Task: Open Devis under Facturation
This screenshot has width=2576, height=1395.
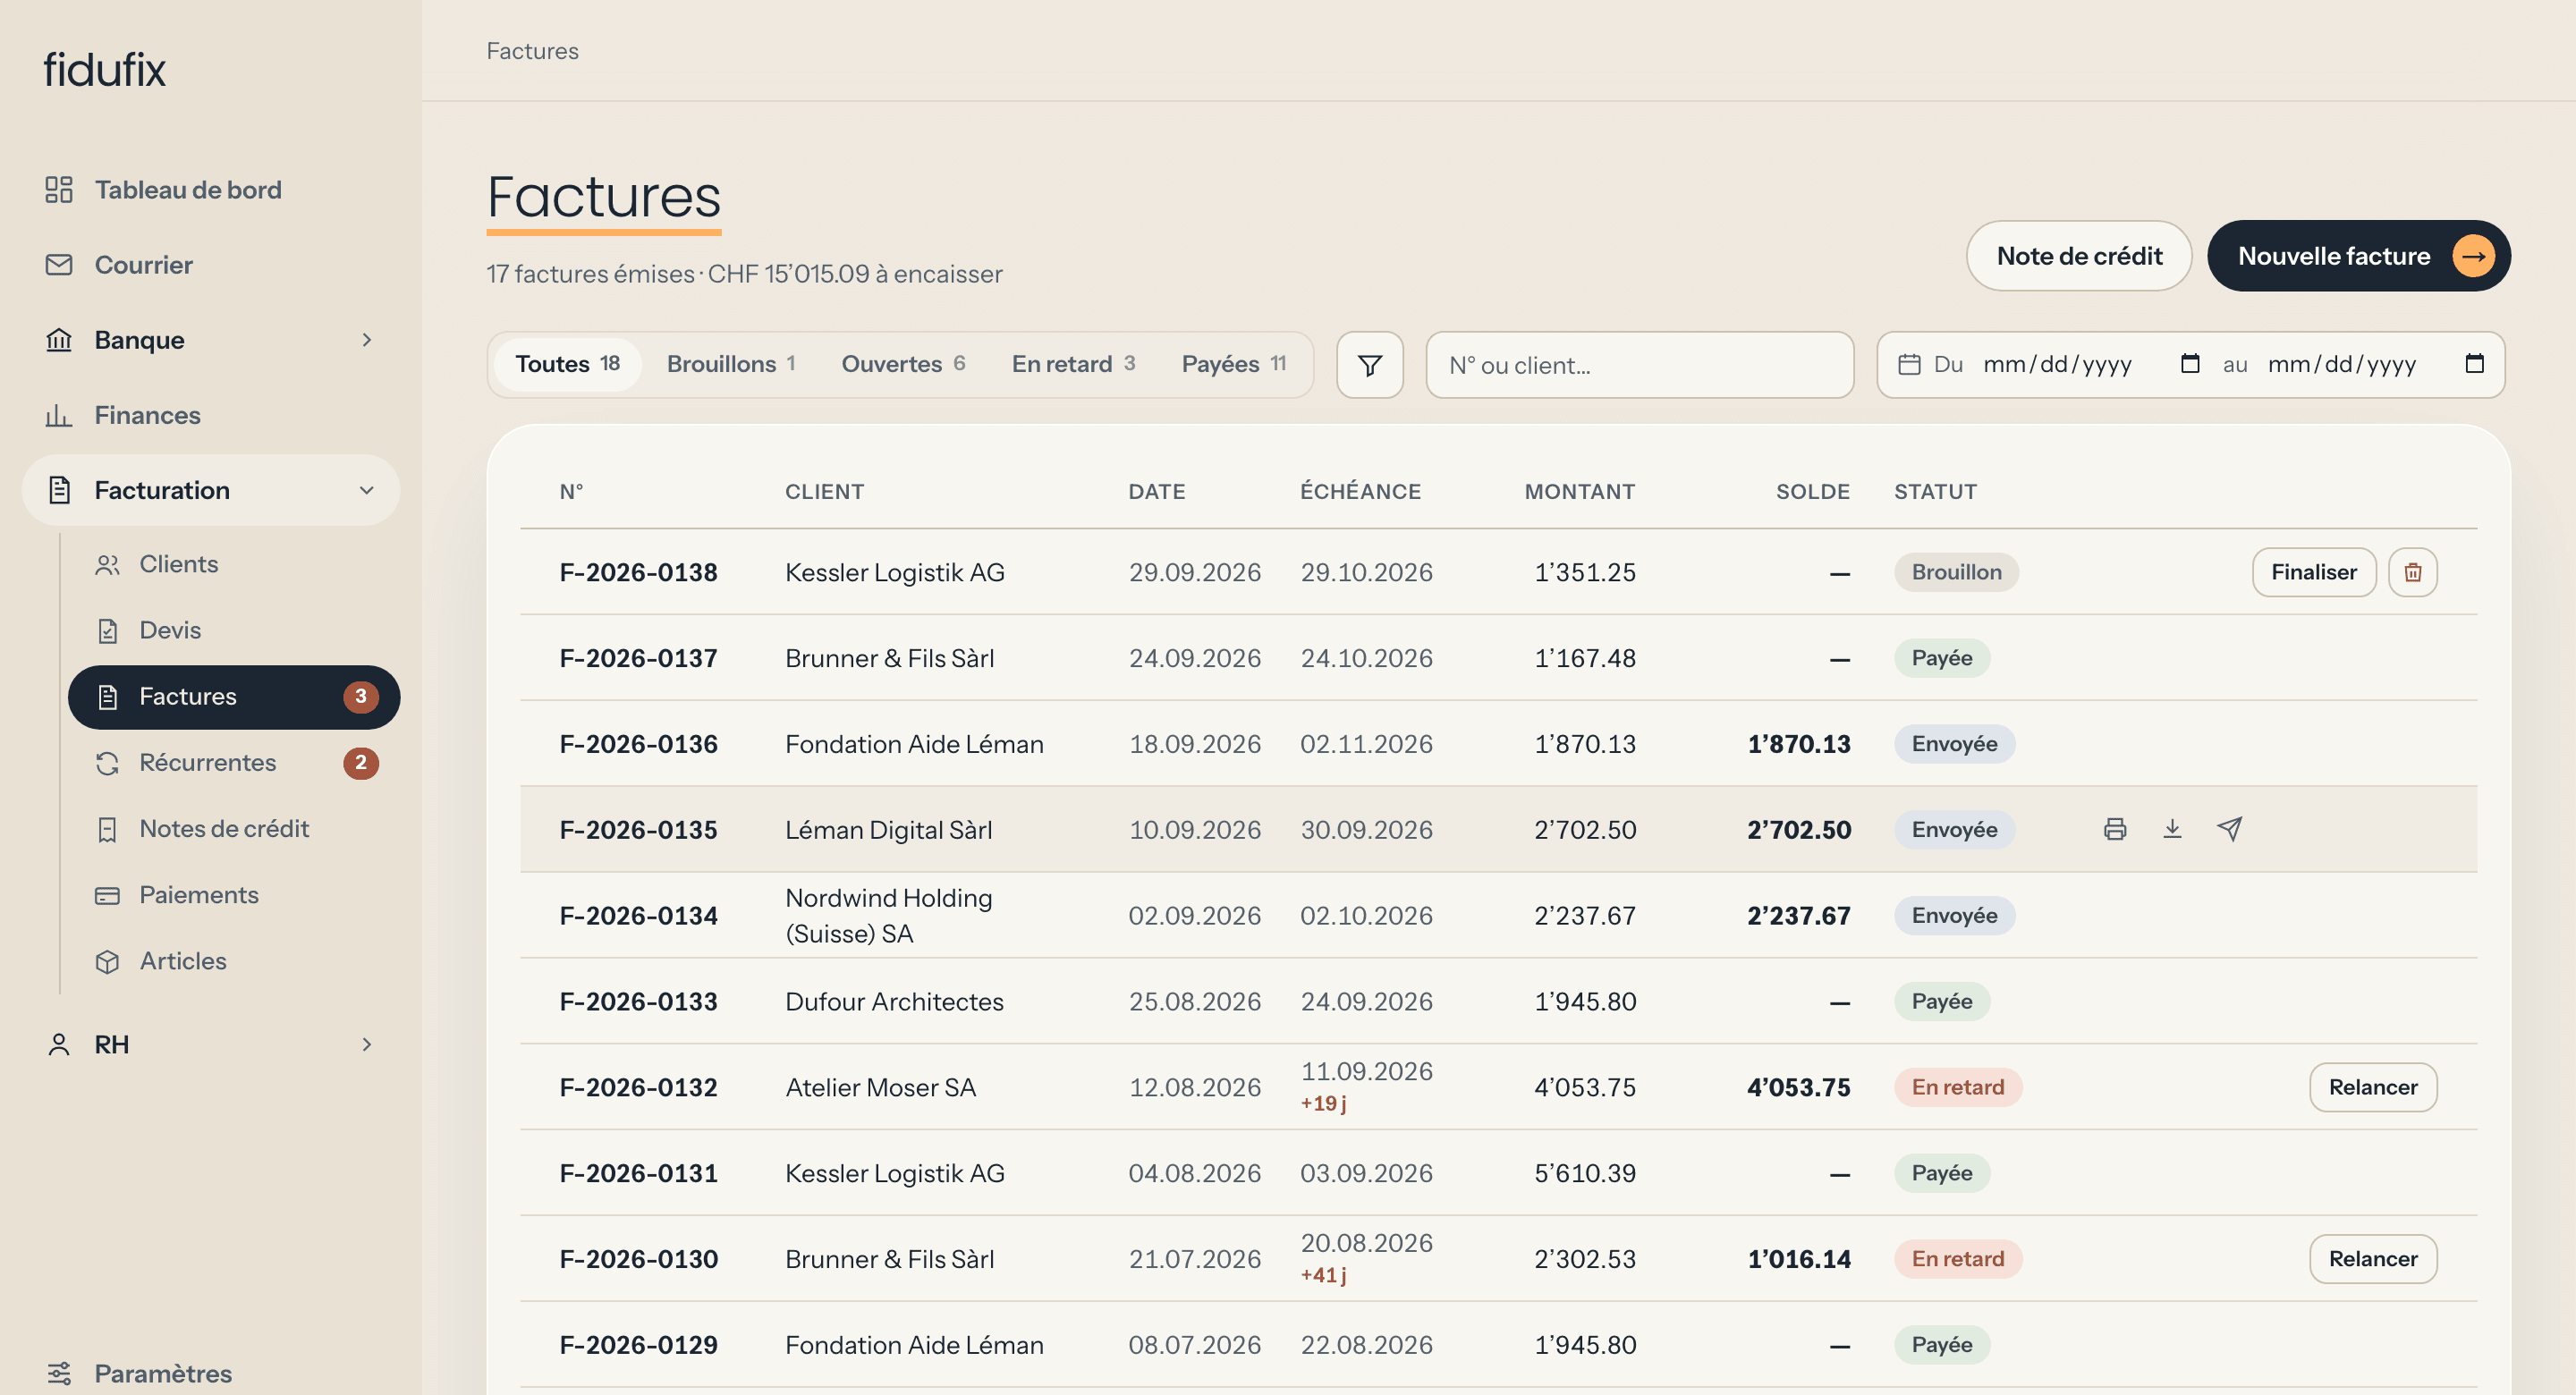Action: pyautogui.click(x=234, y=630)
